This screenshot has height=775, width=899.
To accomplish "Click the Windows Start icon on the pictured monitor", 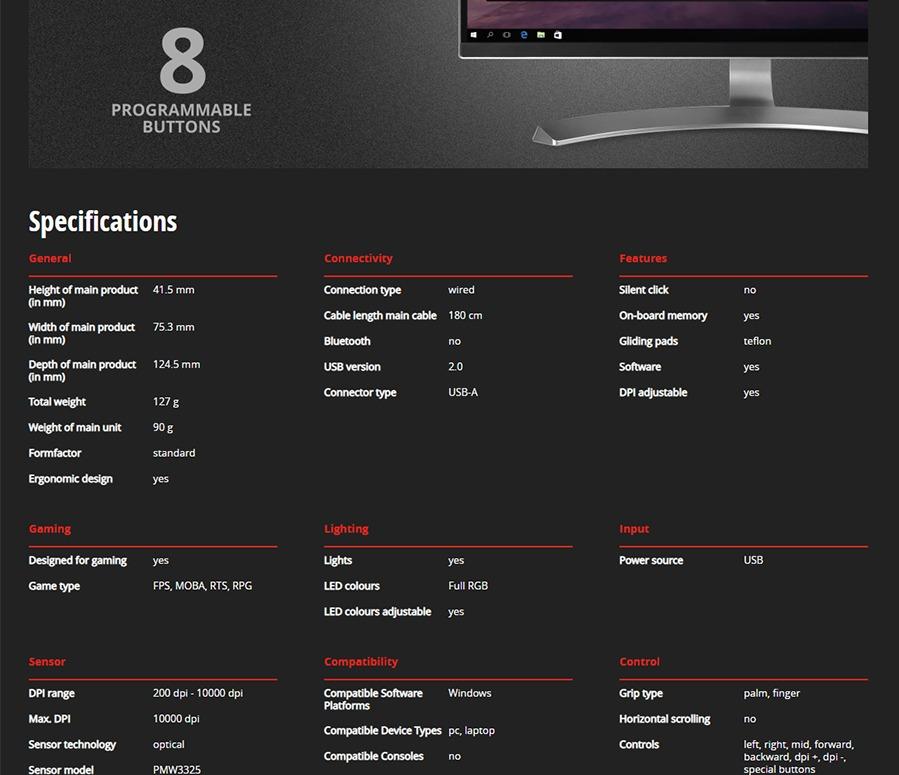I will tap(473, 35).
